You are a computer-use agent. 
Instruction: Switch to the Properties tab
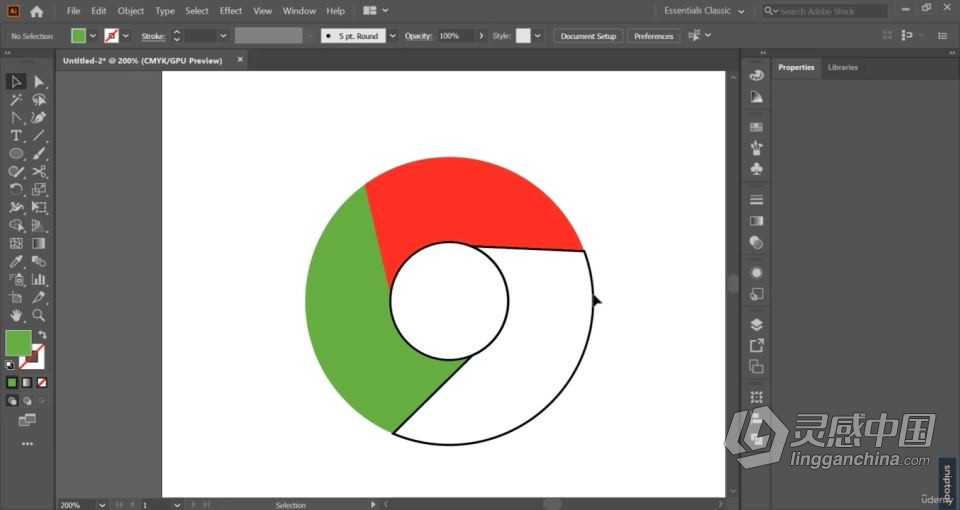pos(796,67)
